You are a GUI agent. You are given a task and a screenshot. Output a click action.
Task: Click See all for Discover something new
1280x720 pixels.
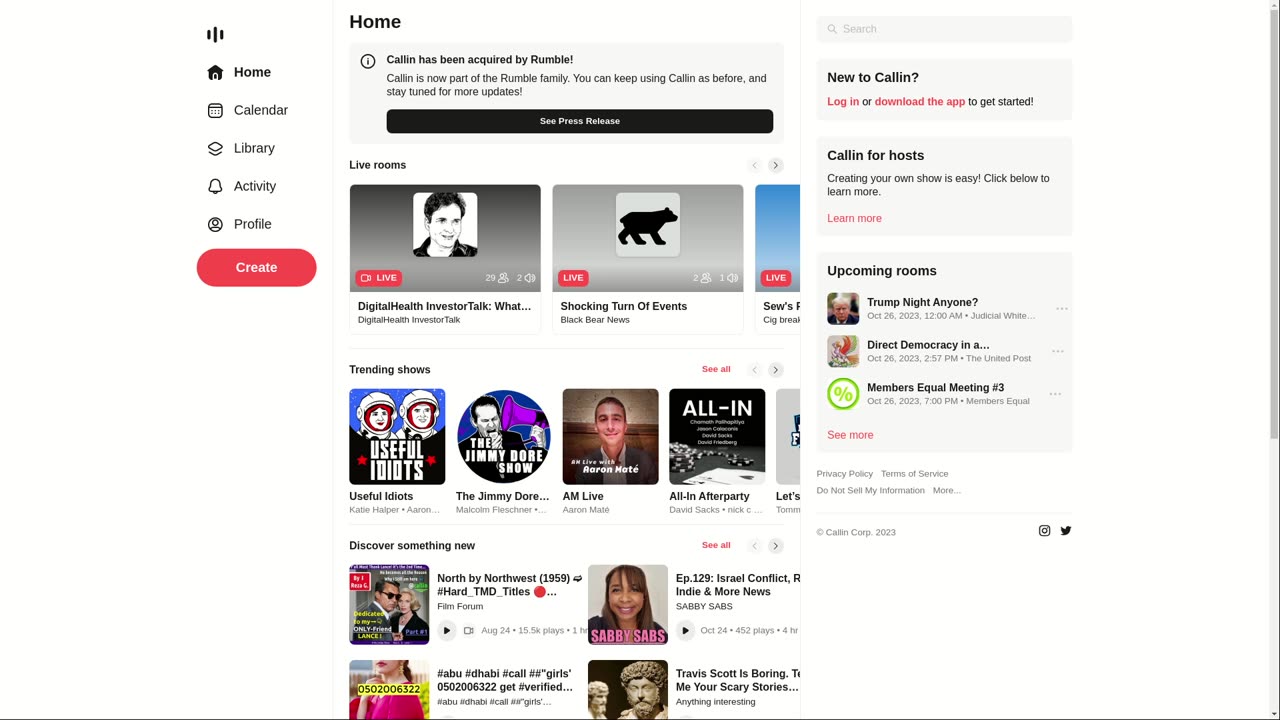(x=716, y=546)
